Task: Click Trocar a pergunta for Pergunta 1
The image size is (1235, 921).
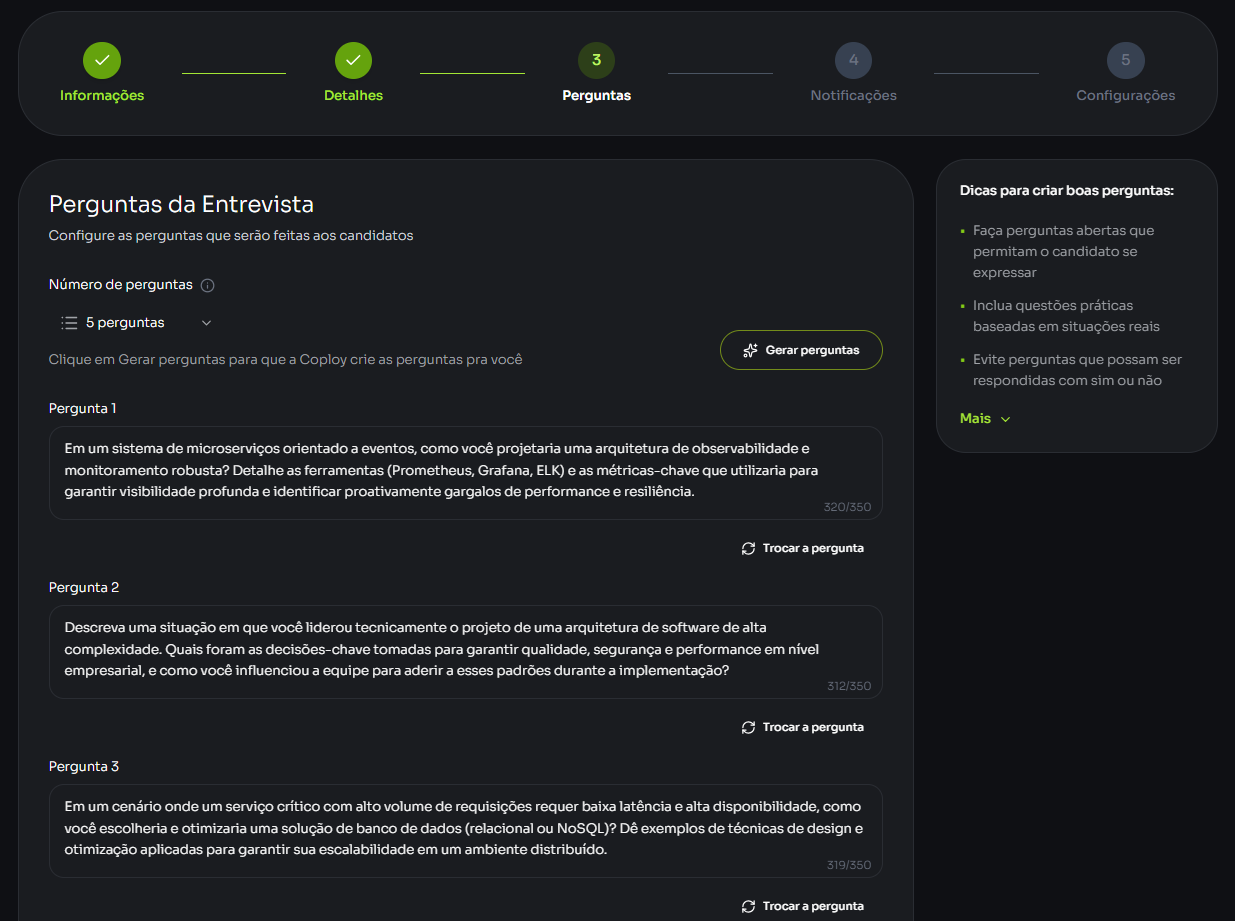Action: [x=802, y=547]
